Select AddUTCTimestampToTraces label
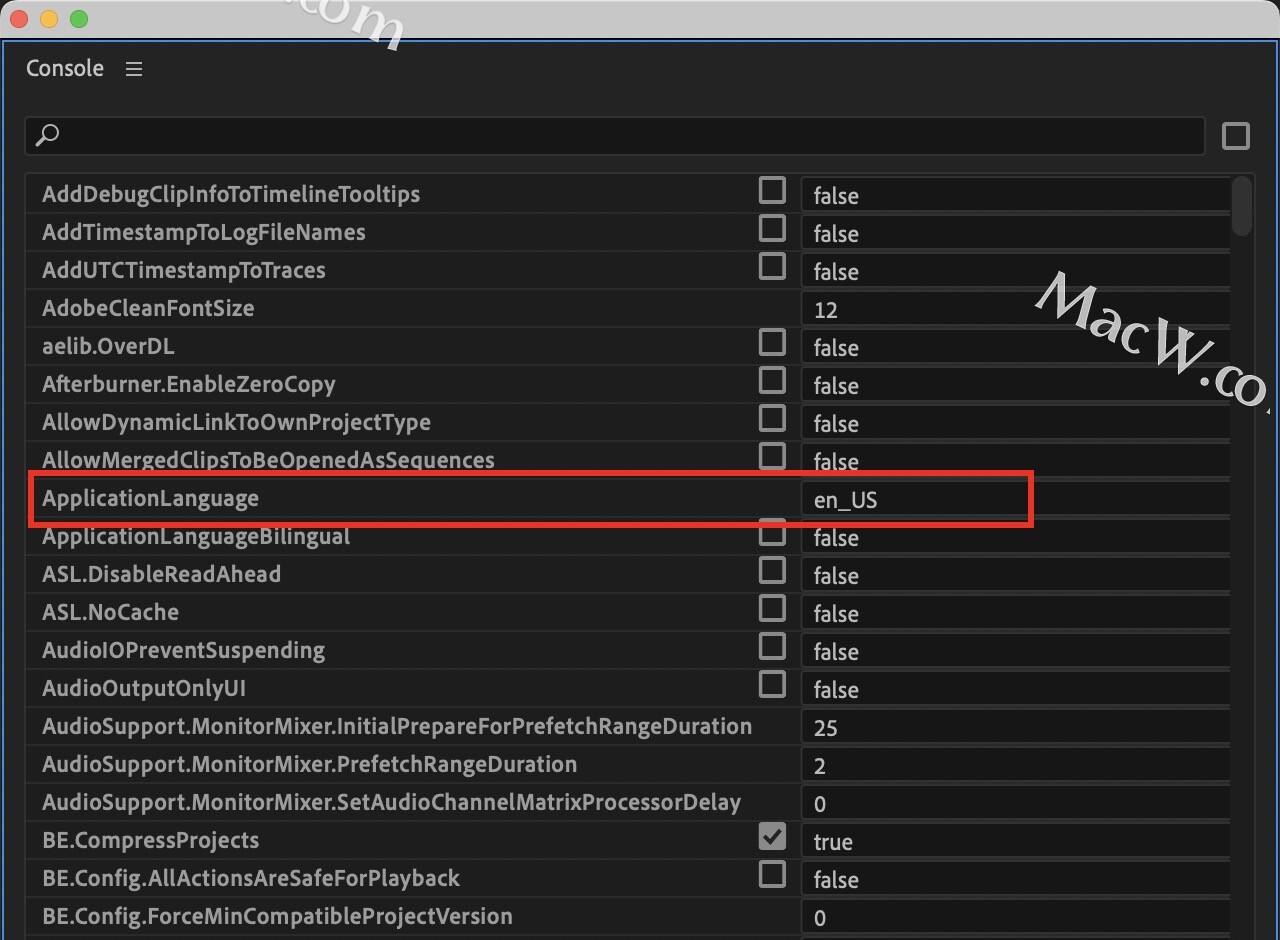 pos(183,270)
